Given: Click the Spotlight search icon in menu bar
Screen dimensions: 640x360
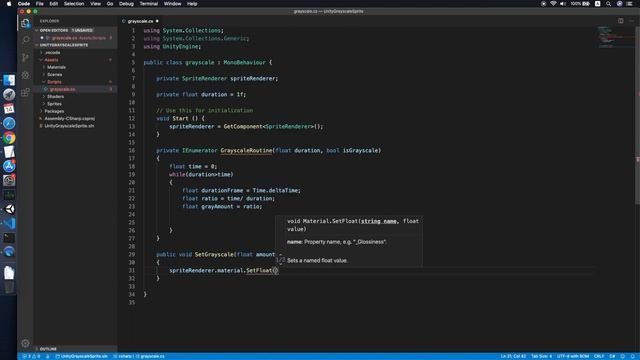Looking at the screenshot, I should 608,4.
